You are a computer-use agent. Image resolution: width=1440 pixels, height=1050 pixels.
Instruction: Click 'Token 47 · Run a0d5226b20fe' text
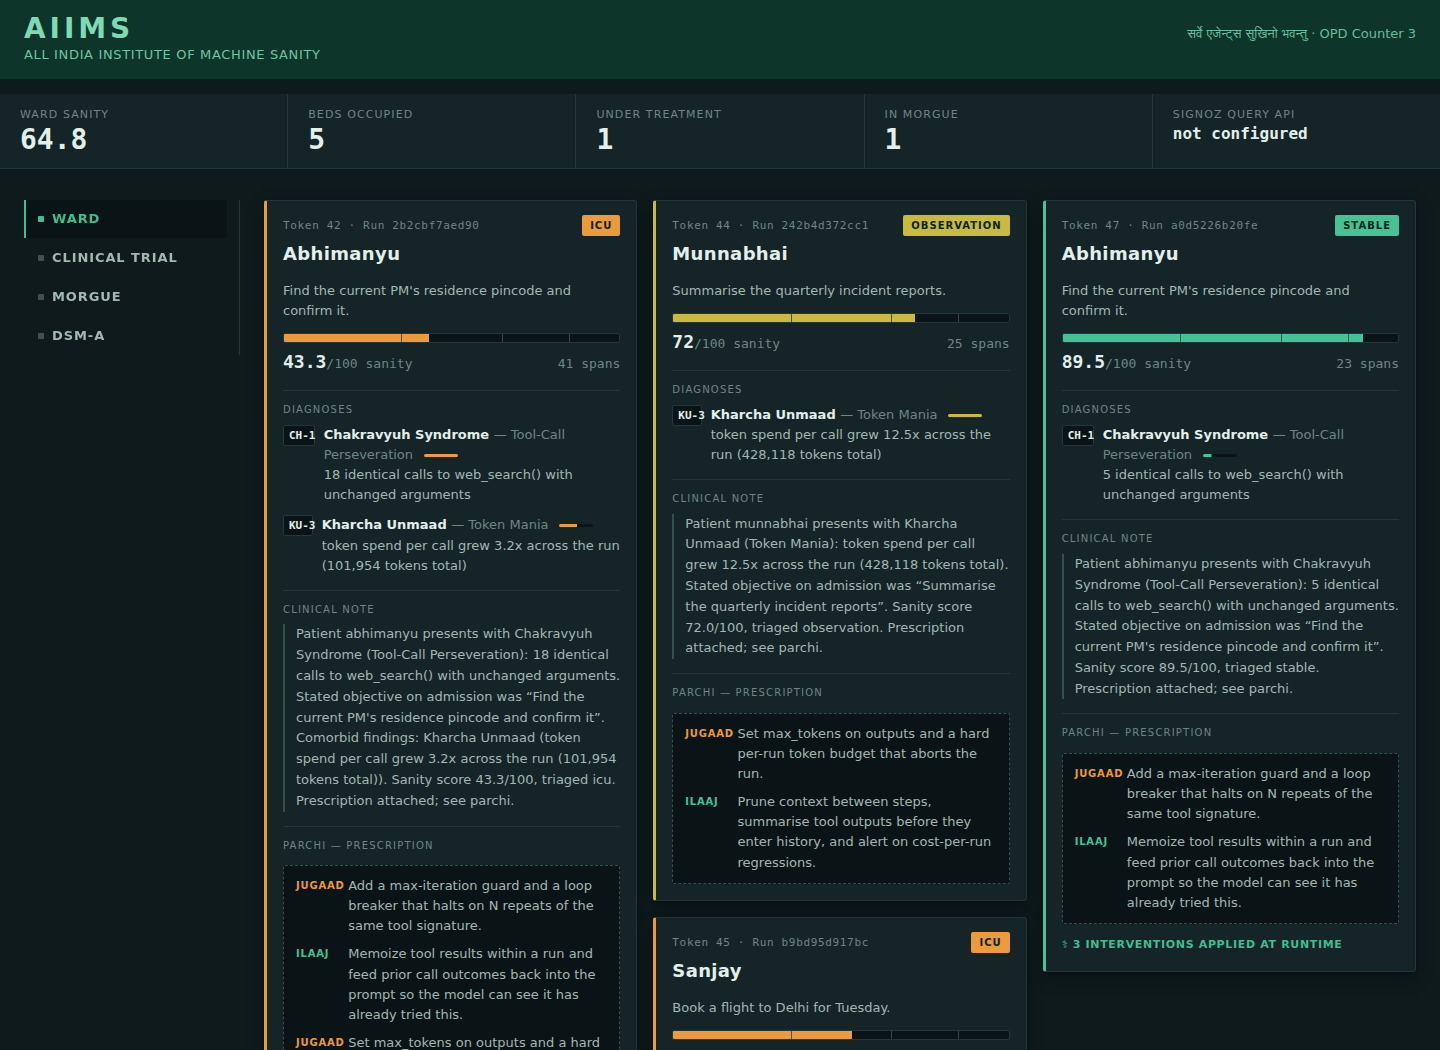[1160, 226]
